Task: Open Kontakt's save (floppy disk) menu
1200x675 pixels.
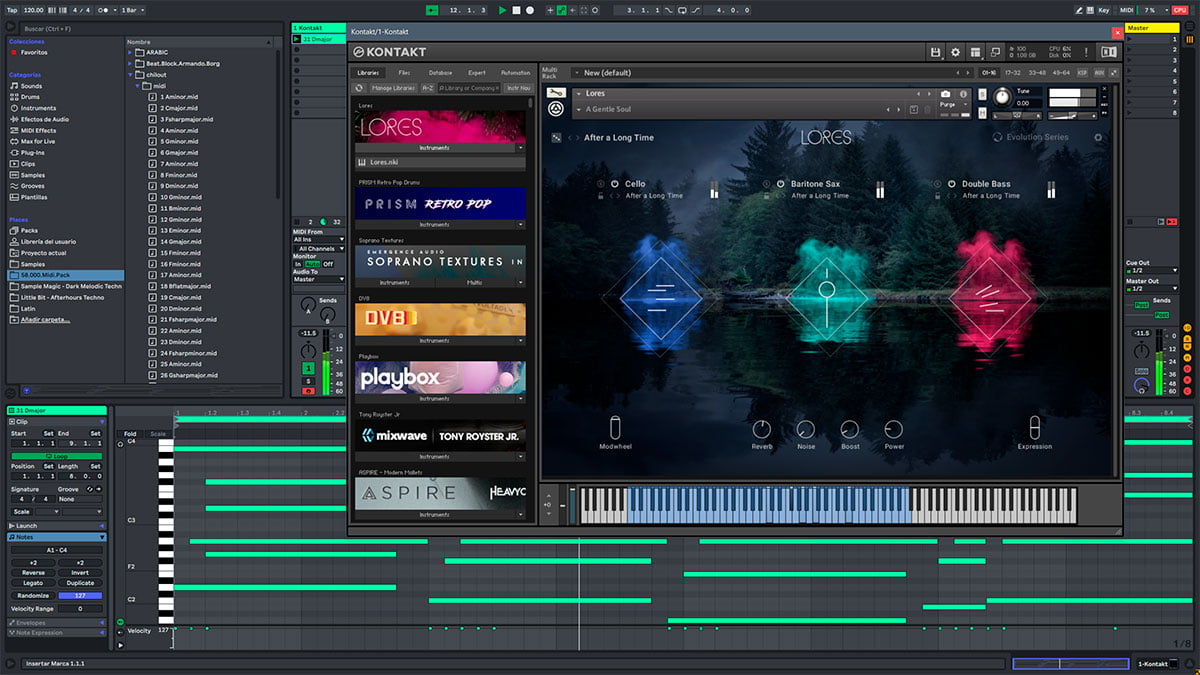Action: [935, 52]
